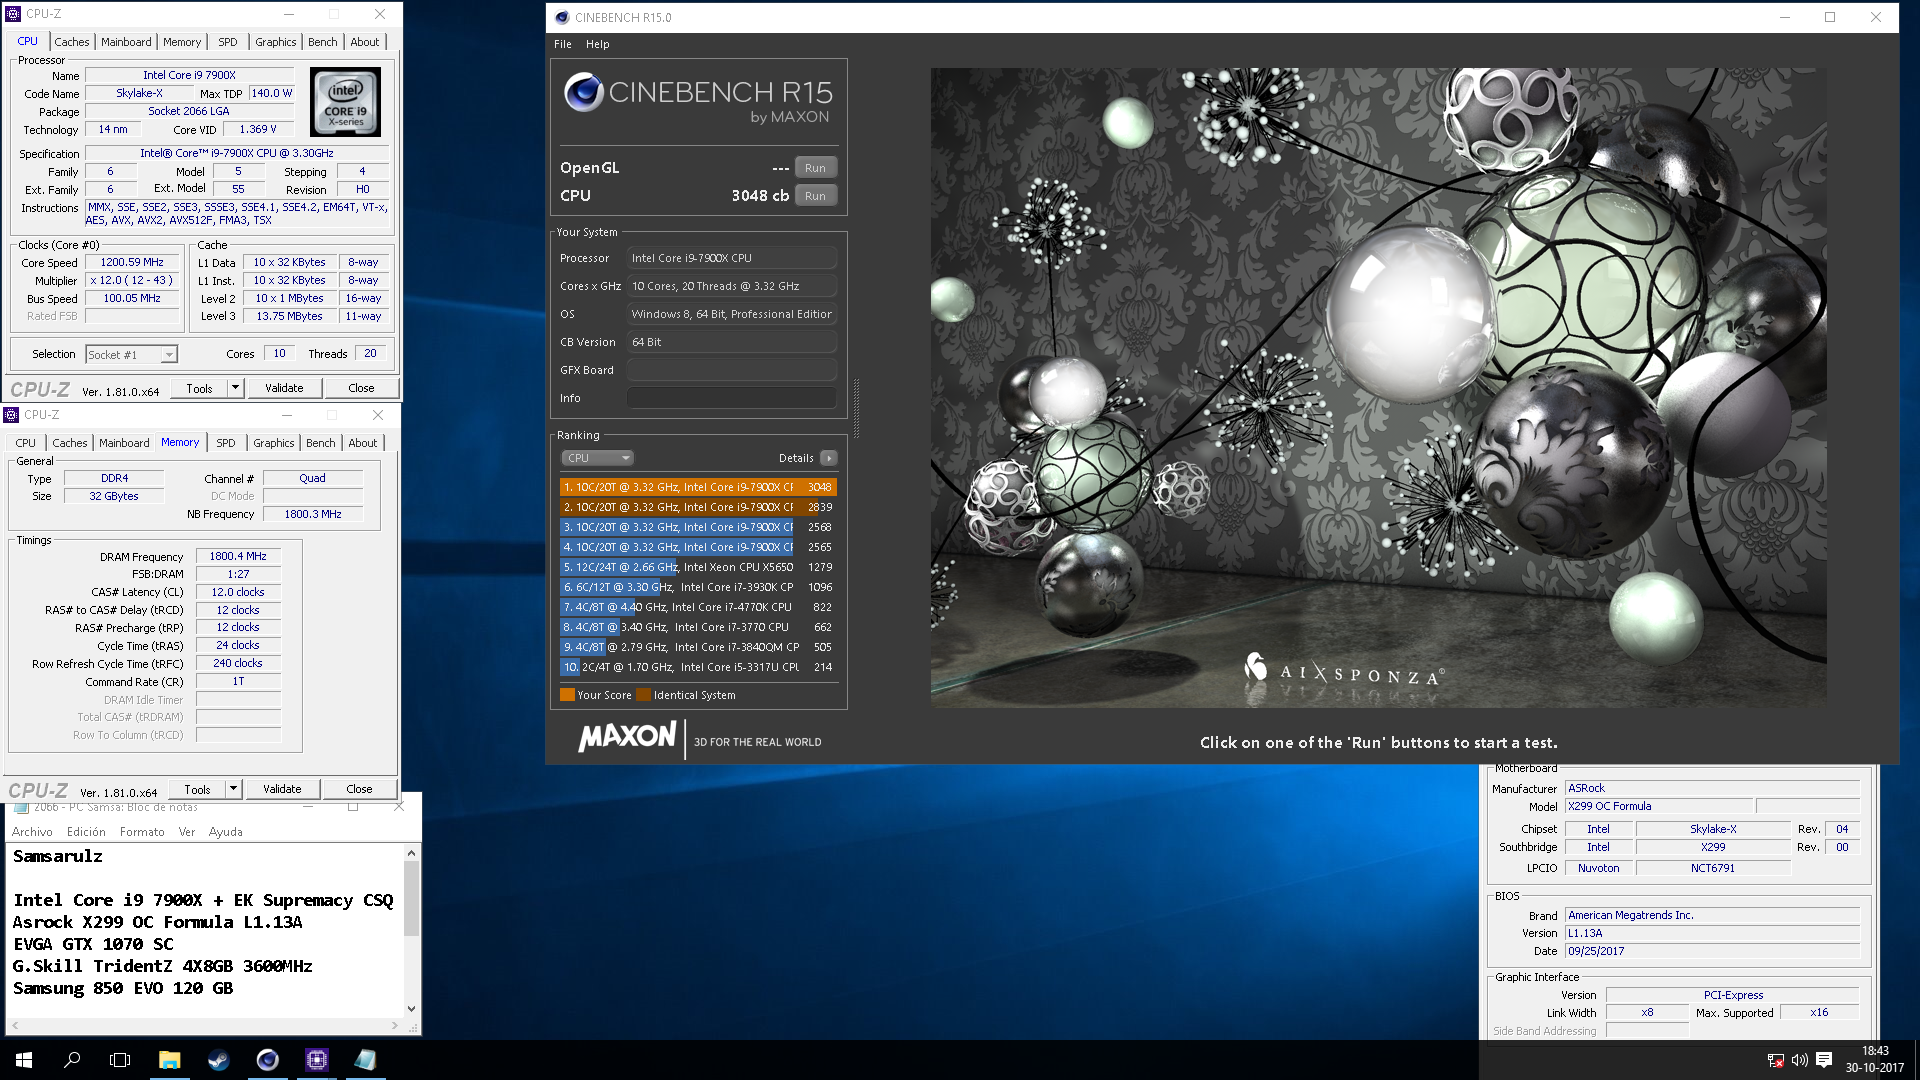Click Close in lower CPU-Z window
The image size is (1920, 1080).
tap(359, 789)
